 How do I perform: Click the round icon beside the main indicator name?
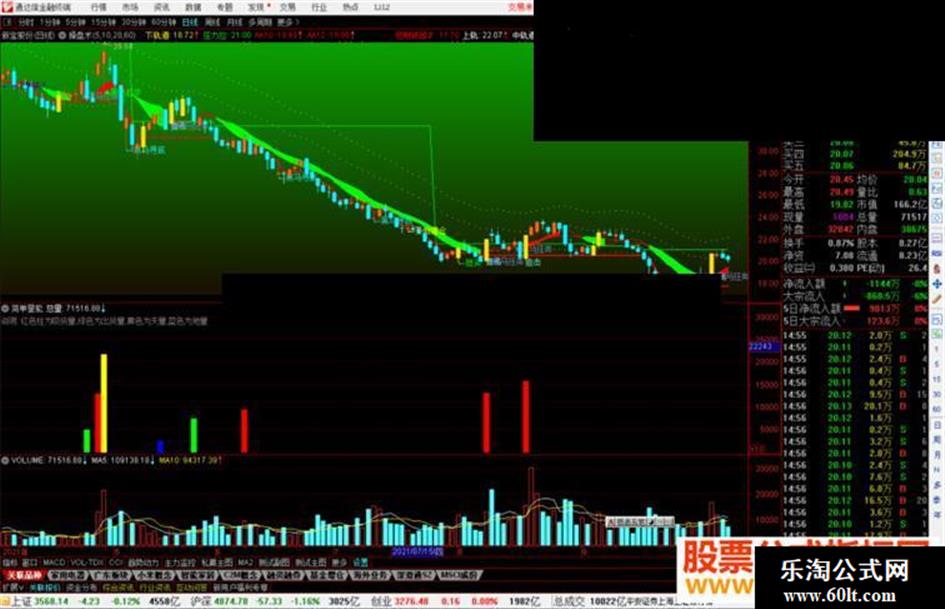(63, 36)
